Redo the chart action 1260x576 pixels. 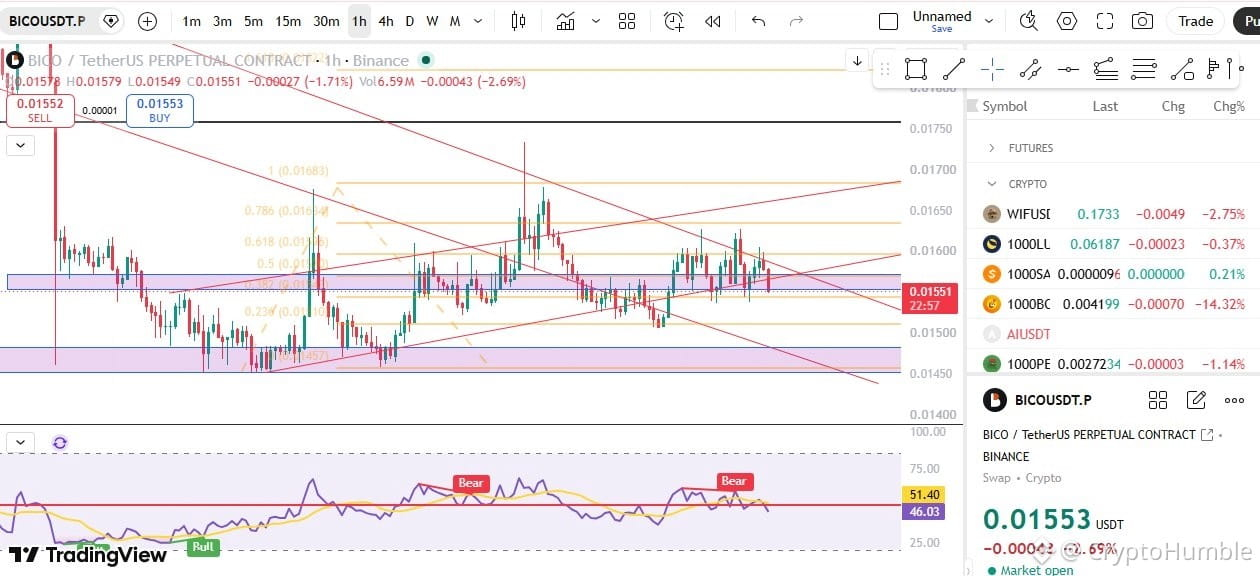796,21
